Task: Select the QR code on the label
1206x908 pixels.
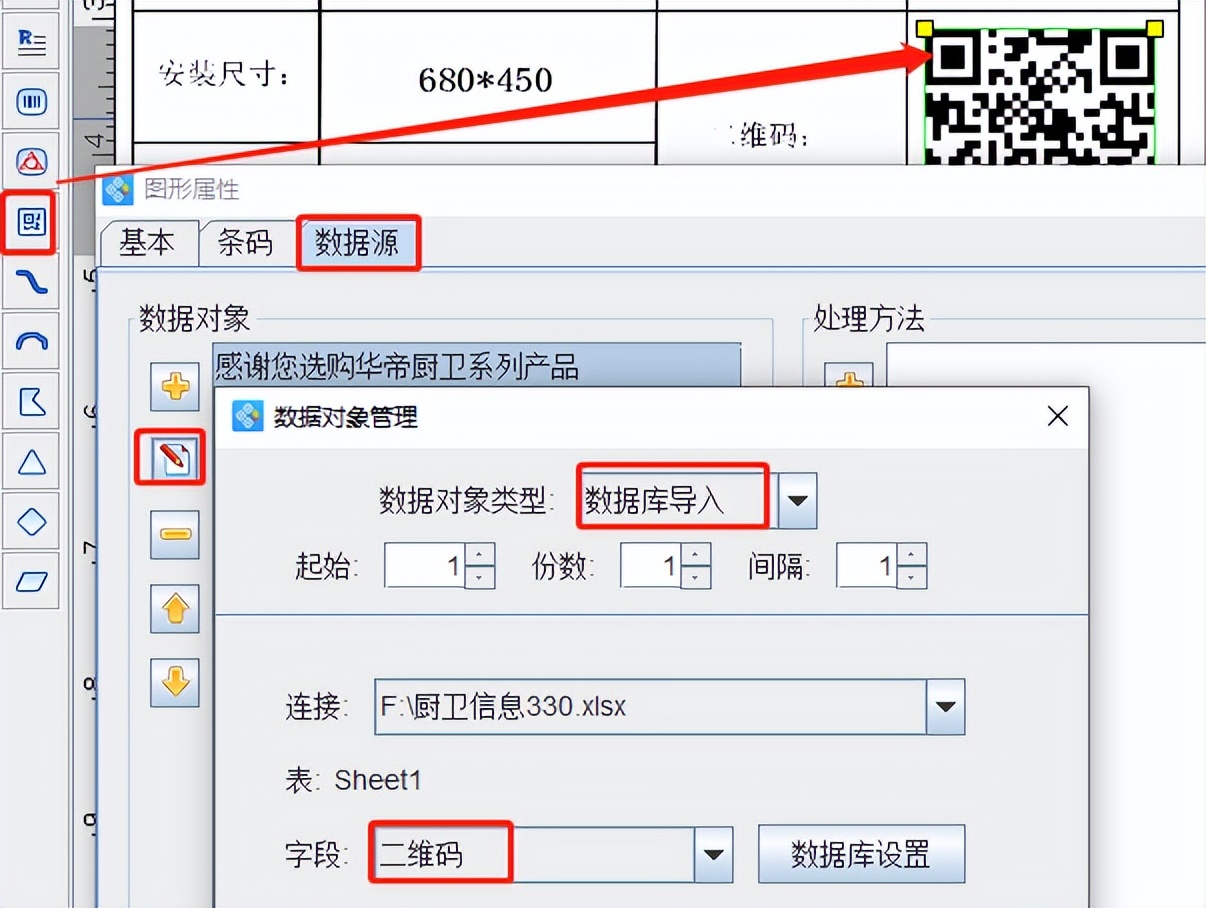Action: (1041, 96)
